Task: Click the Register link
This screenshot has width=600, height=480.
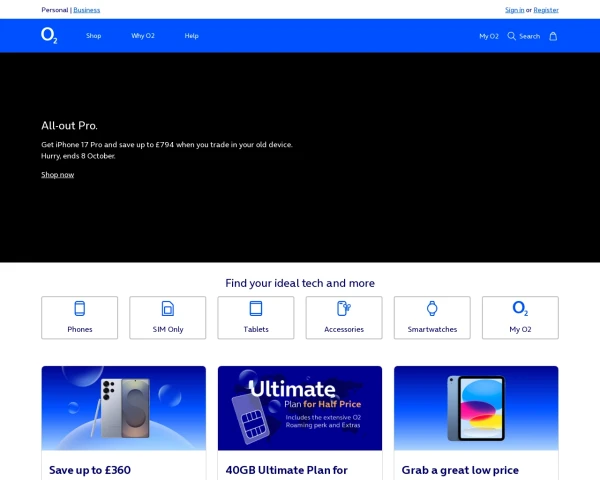Action: 546,10
